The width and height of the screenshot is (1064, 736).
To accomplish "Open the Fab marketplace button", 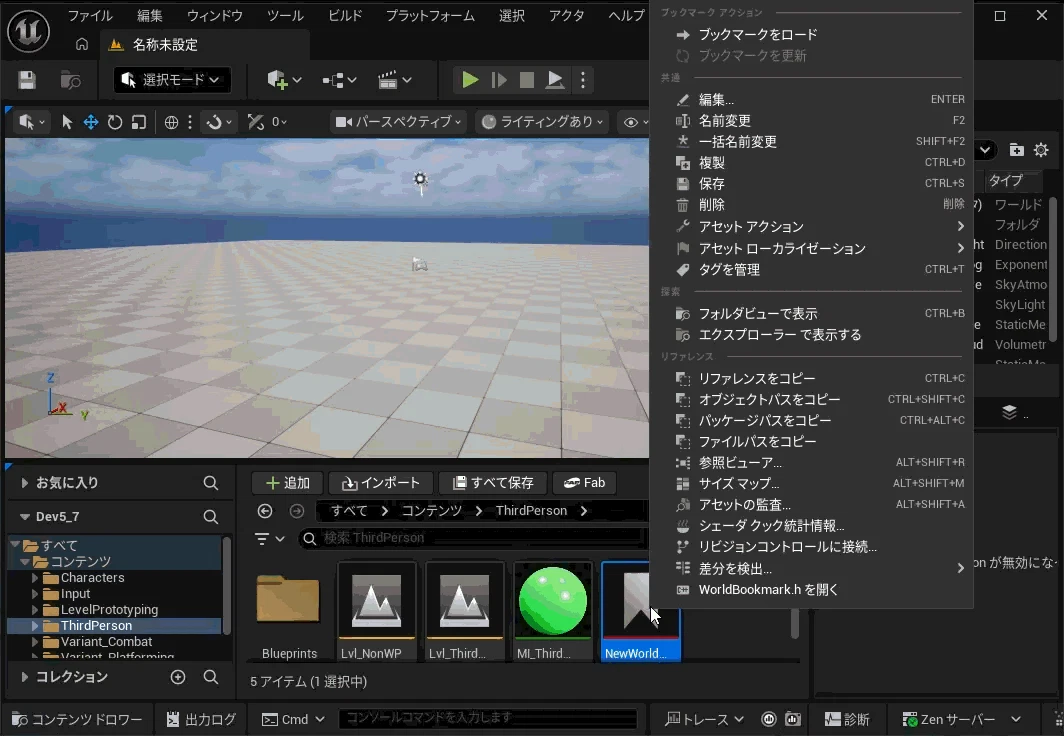I will tap(584, 483).
